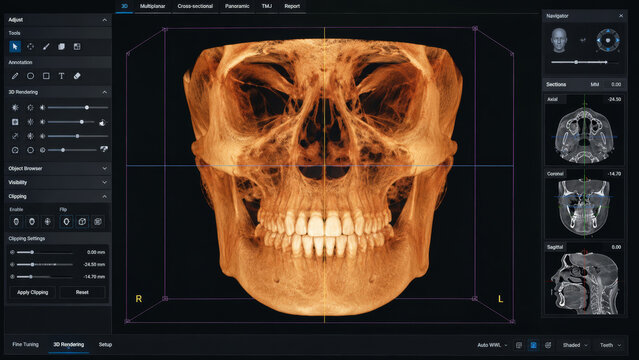The height and width of the screenshot is (360, 639).
Task: Click the diagonal arrows icon in third rendering row
Action: (15, 136)
